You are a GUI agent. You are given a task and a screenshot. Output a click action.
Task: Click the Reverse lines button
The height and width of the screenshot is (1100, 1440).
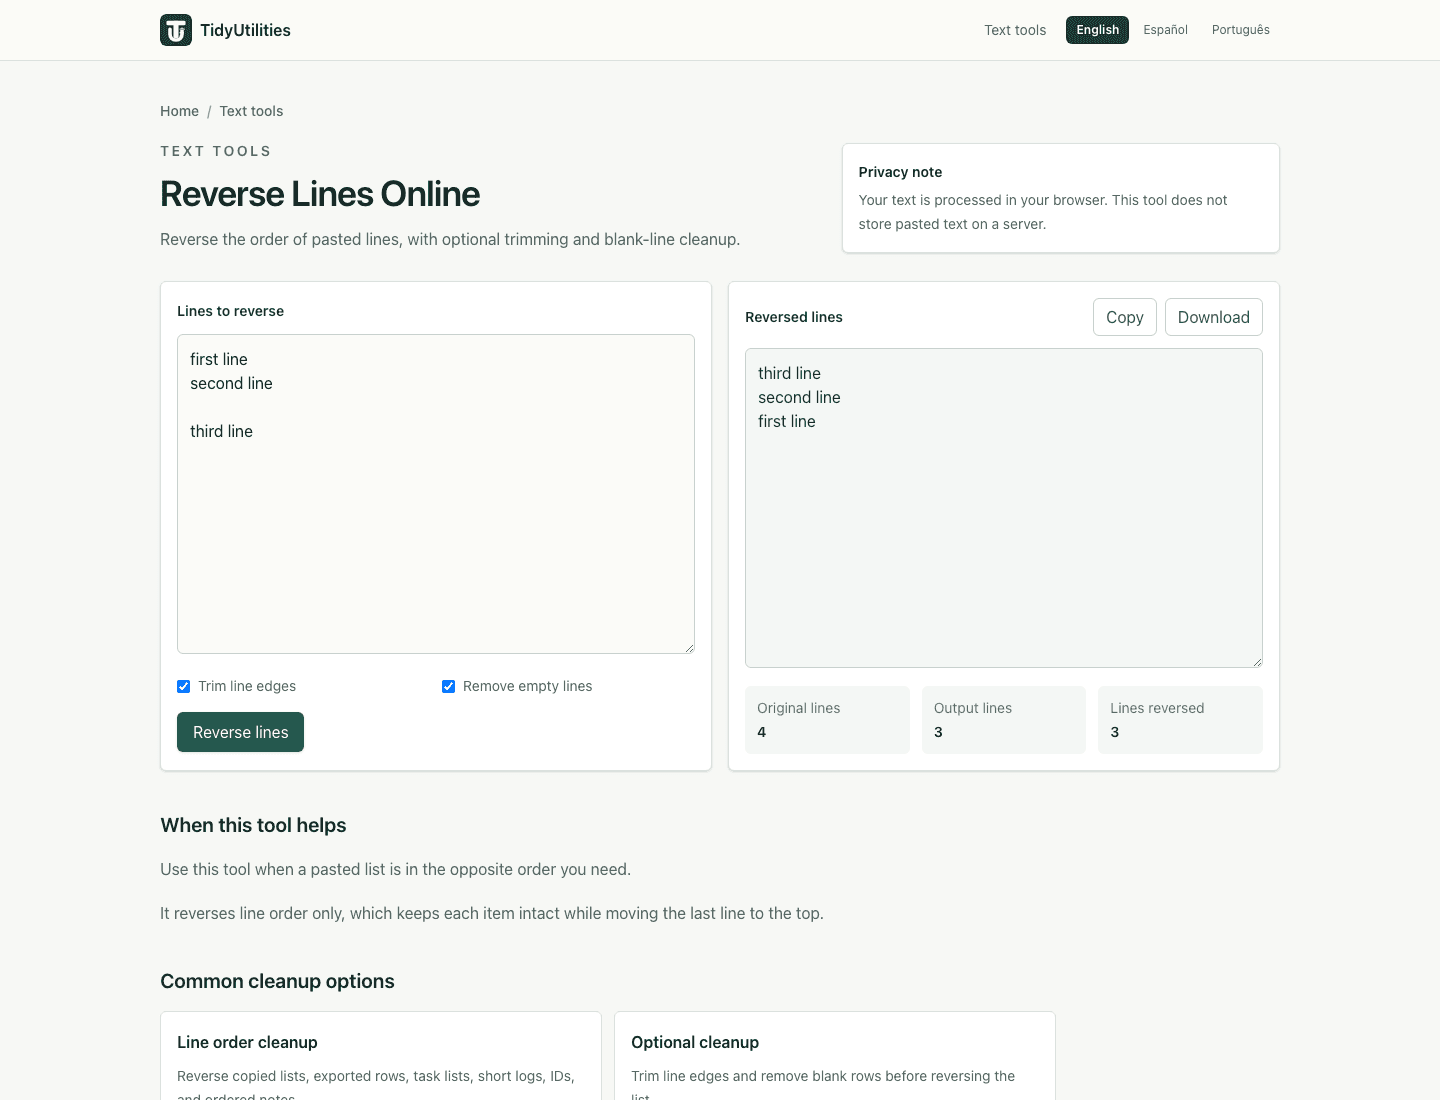click(240, 732)
